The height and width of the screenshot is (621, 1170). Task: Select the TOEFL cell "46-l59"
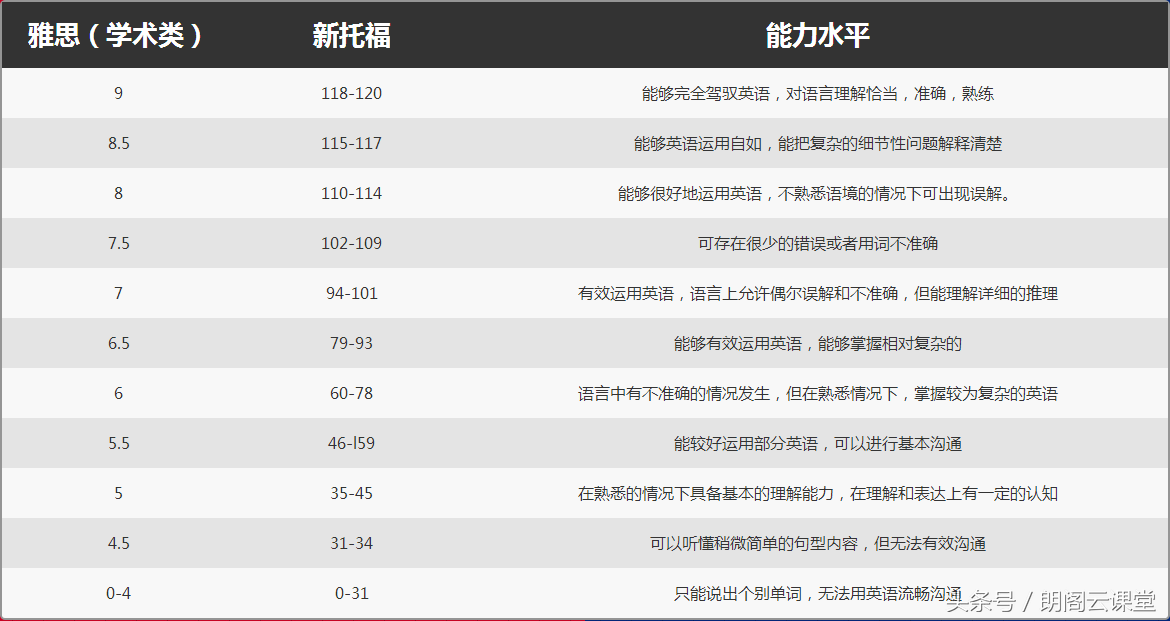351,443
